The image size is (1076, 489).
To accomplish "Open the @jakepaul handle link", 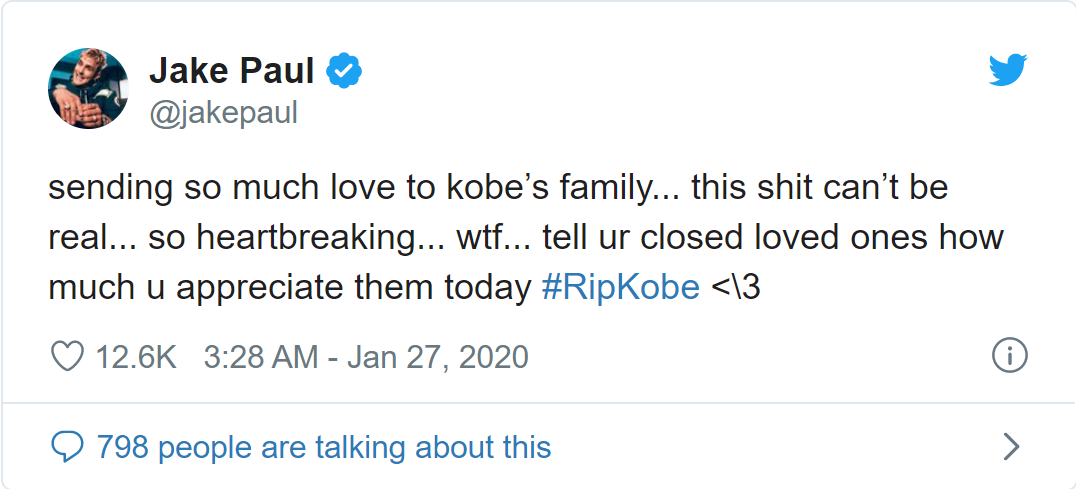I will (x=223, y=113).
